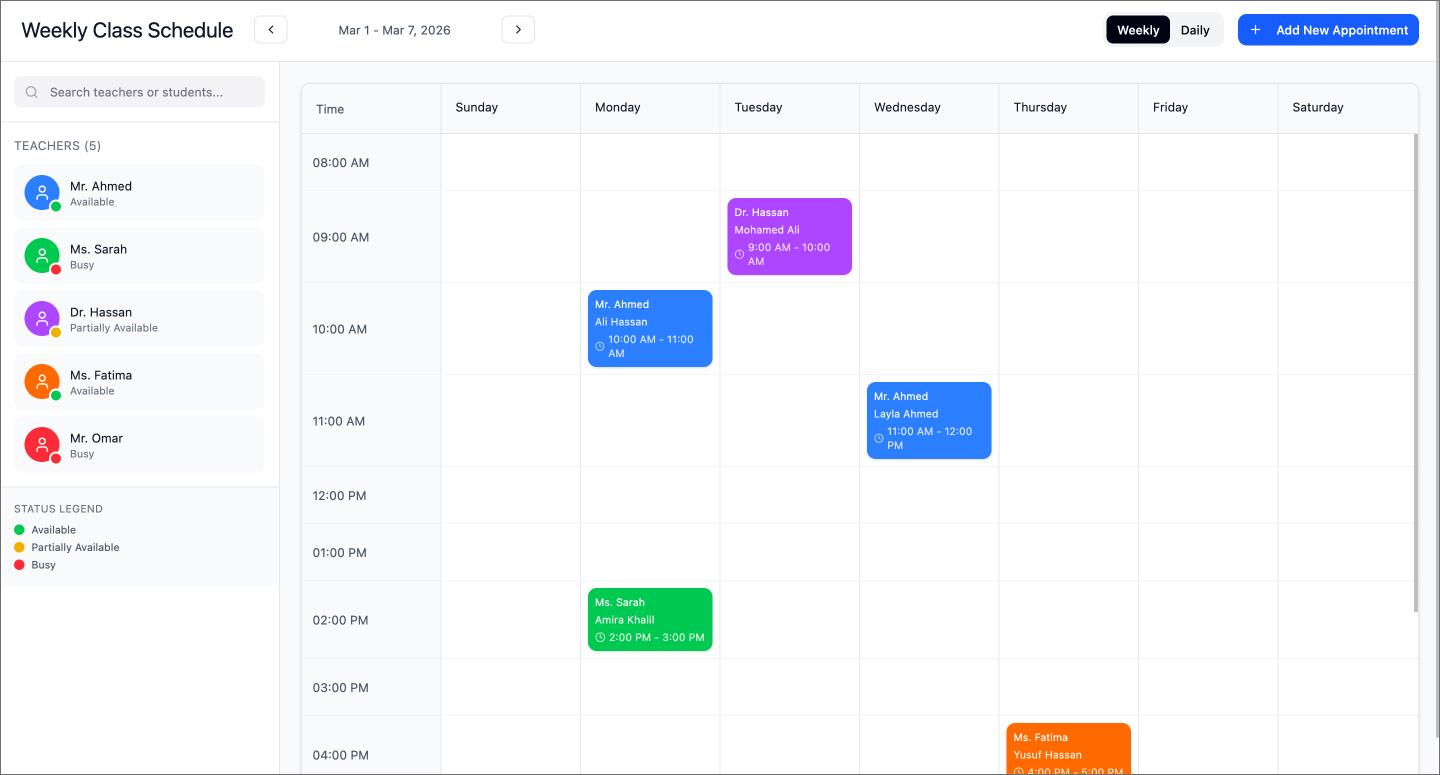This screenshot has width=1440, height=775.
Task: Select Ms. Sarah's green avatar icon
Action: pos(41,255)
